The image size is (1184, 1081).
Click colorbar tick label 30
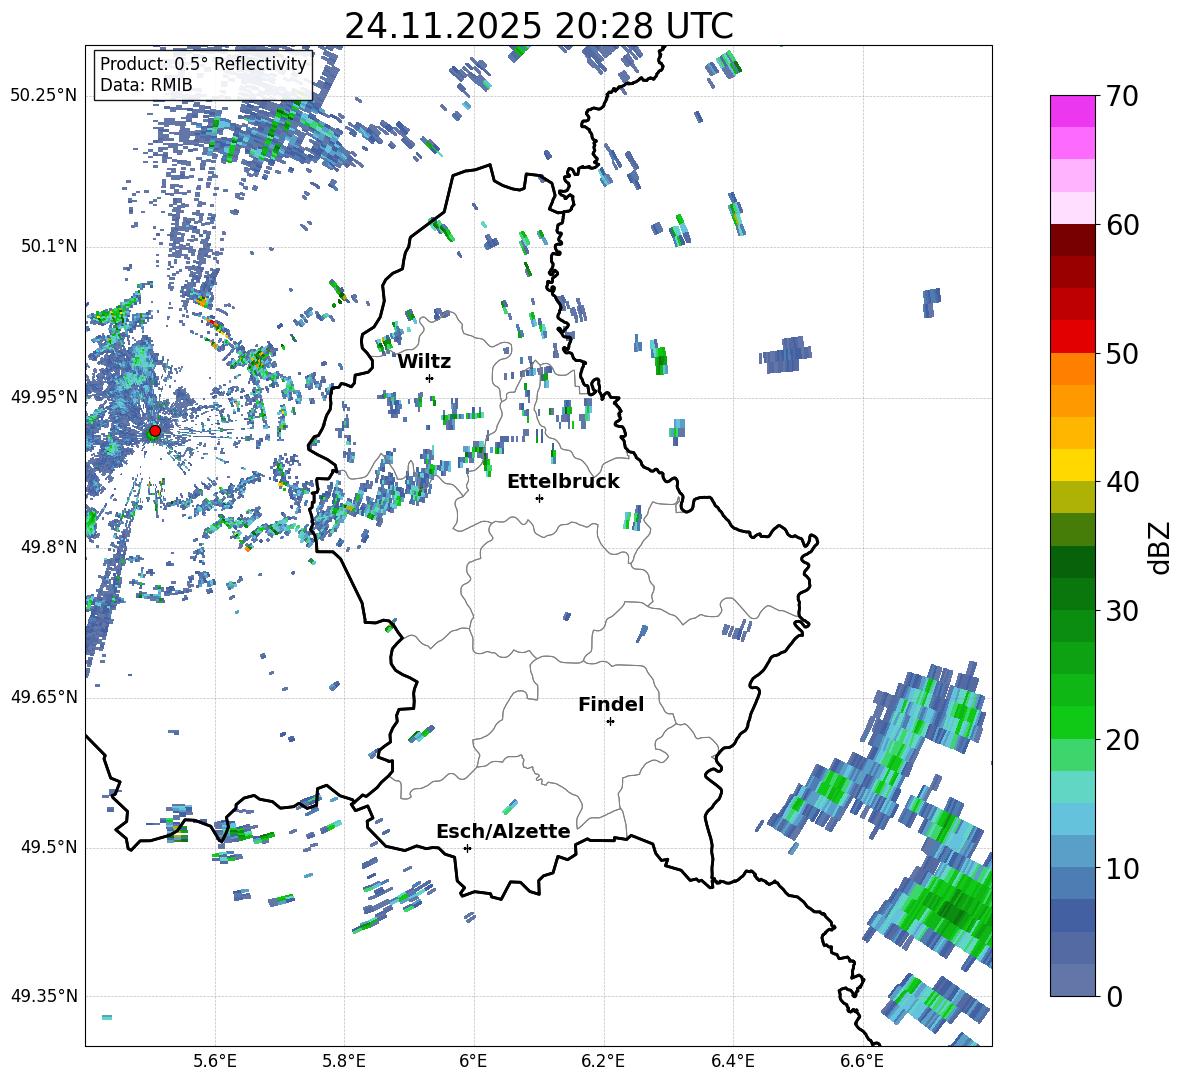[1122, 611]
